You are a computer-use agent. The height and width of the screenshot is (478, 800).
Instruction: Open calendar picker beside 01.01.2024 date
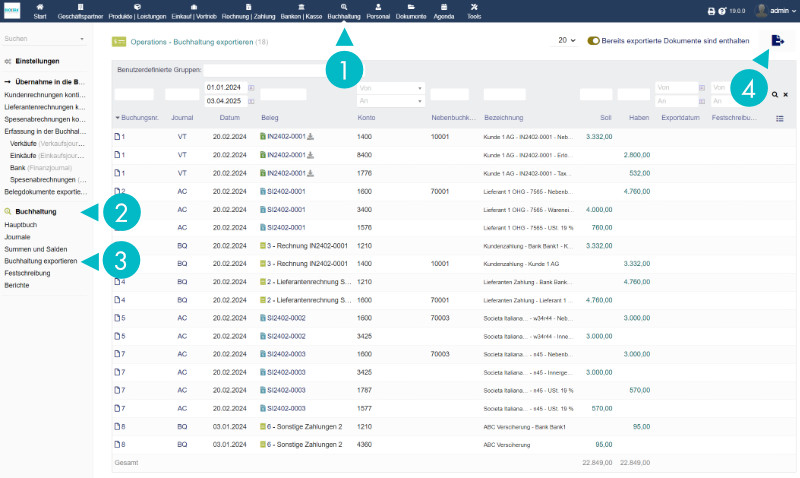point(251,88)
